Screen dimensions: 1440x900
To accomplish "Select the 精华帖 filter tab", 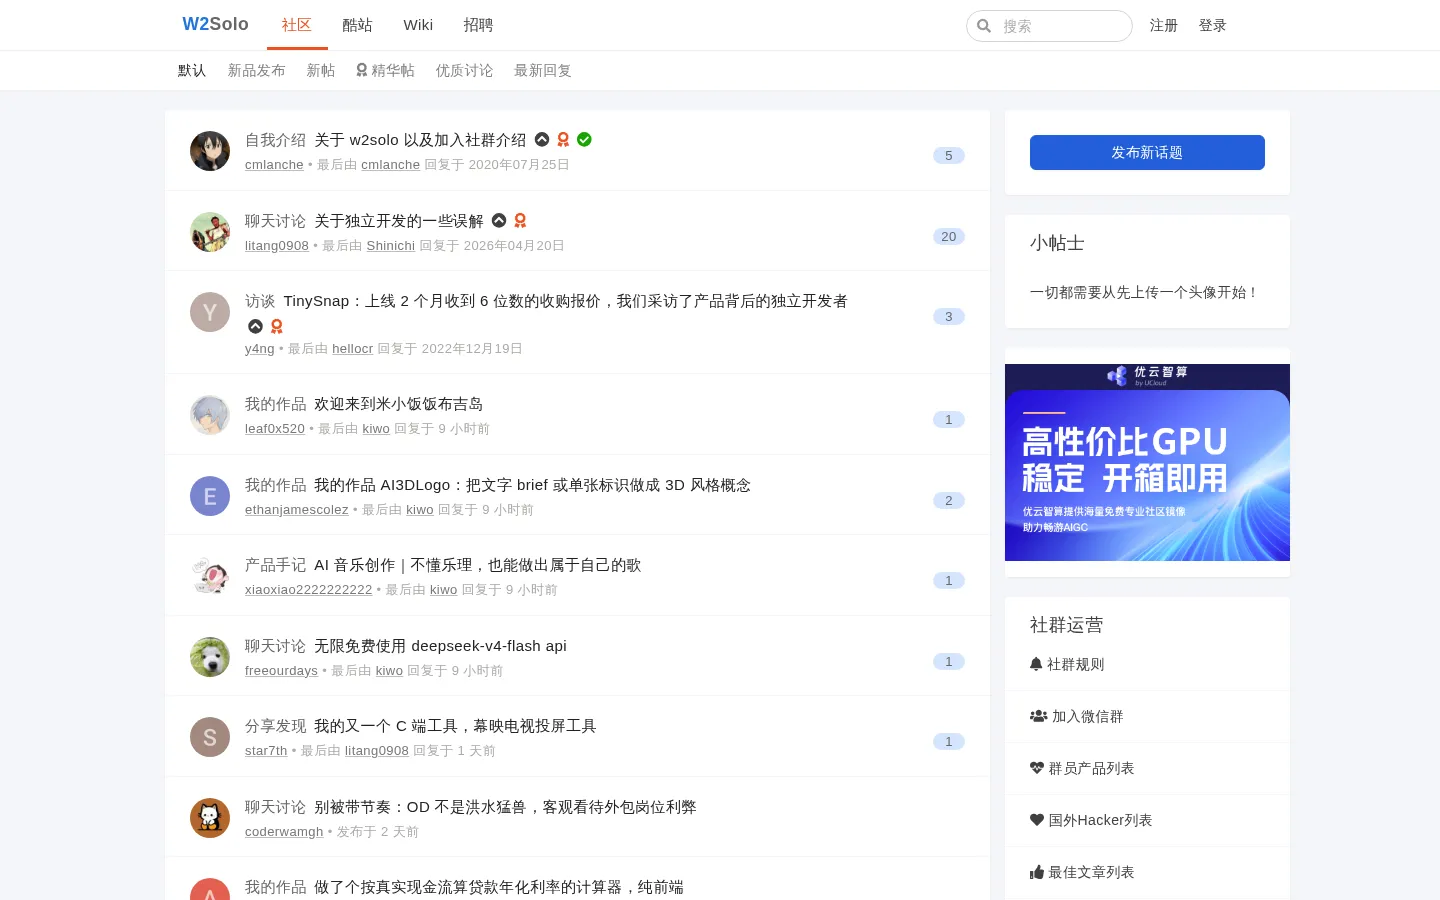I will point(385,70).
